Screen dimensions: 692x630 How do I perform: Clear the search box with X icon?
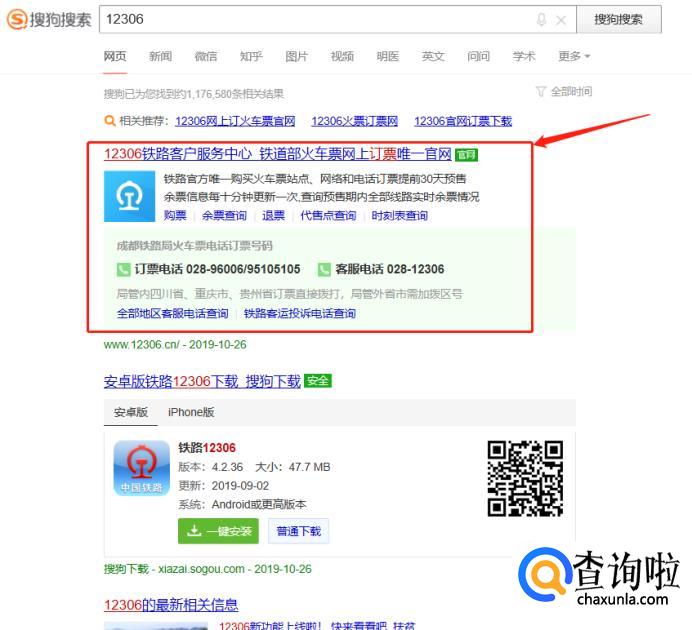click(561, 20)
